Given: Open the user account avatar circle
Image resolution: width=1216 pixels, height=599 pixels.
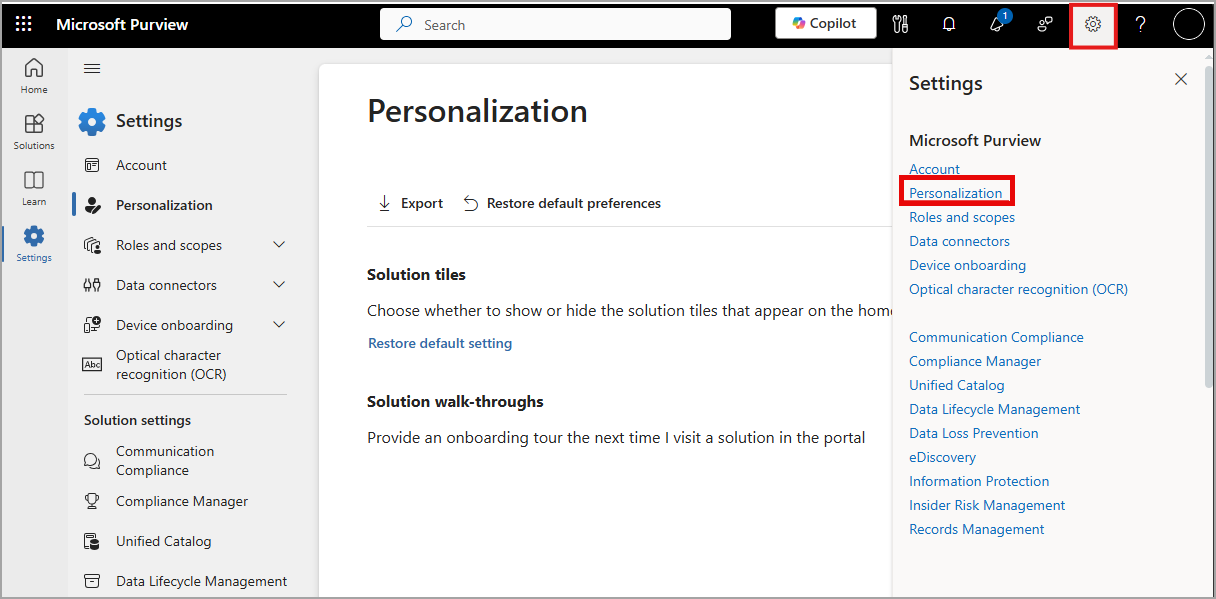Looking at the screenshot, I should [1188, 24].
